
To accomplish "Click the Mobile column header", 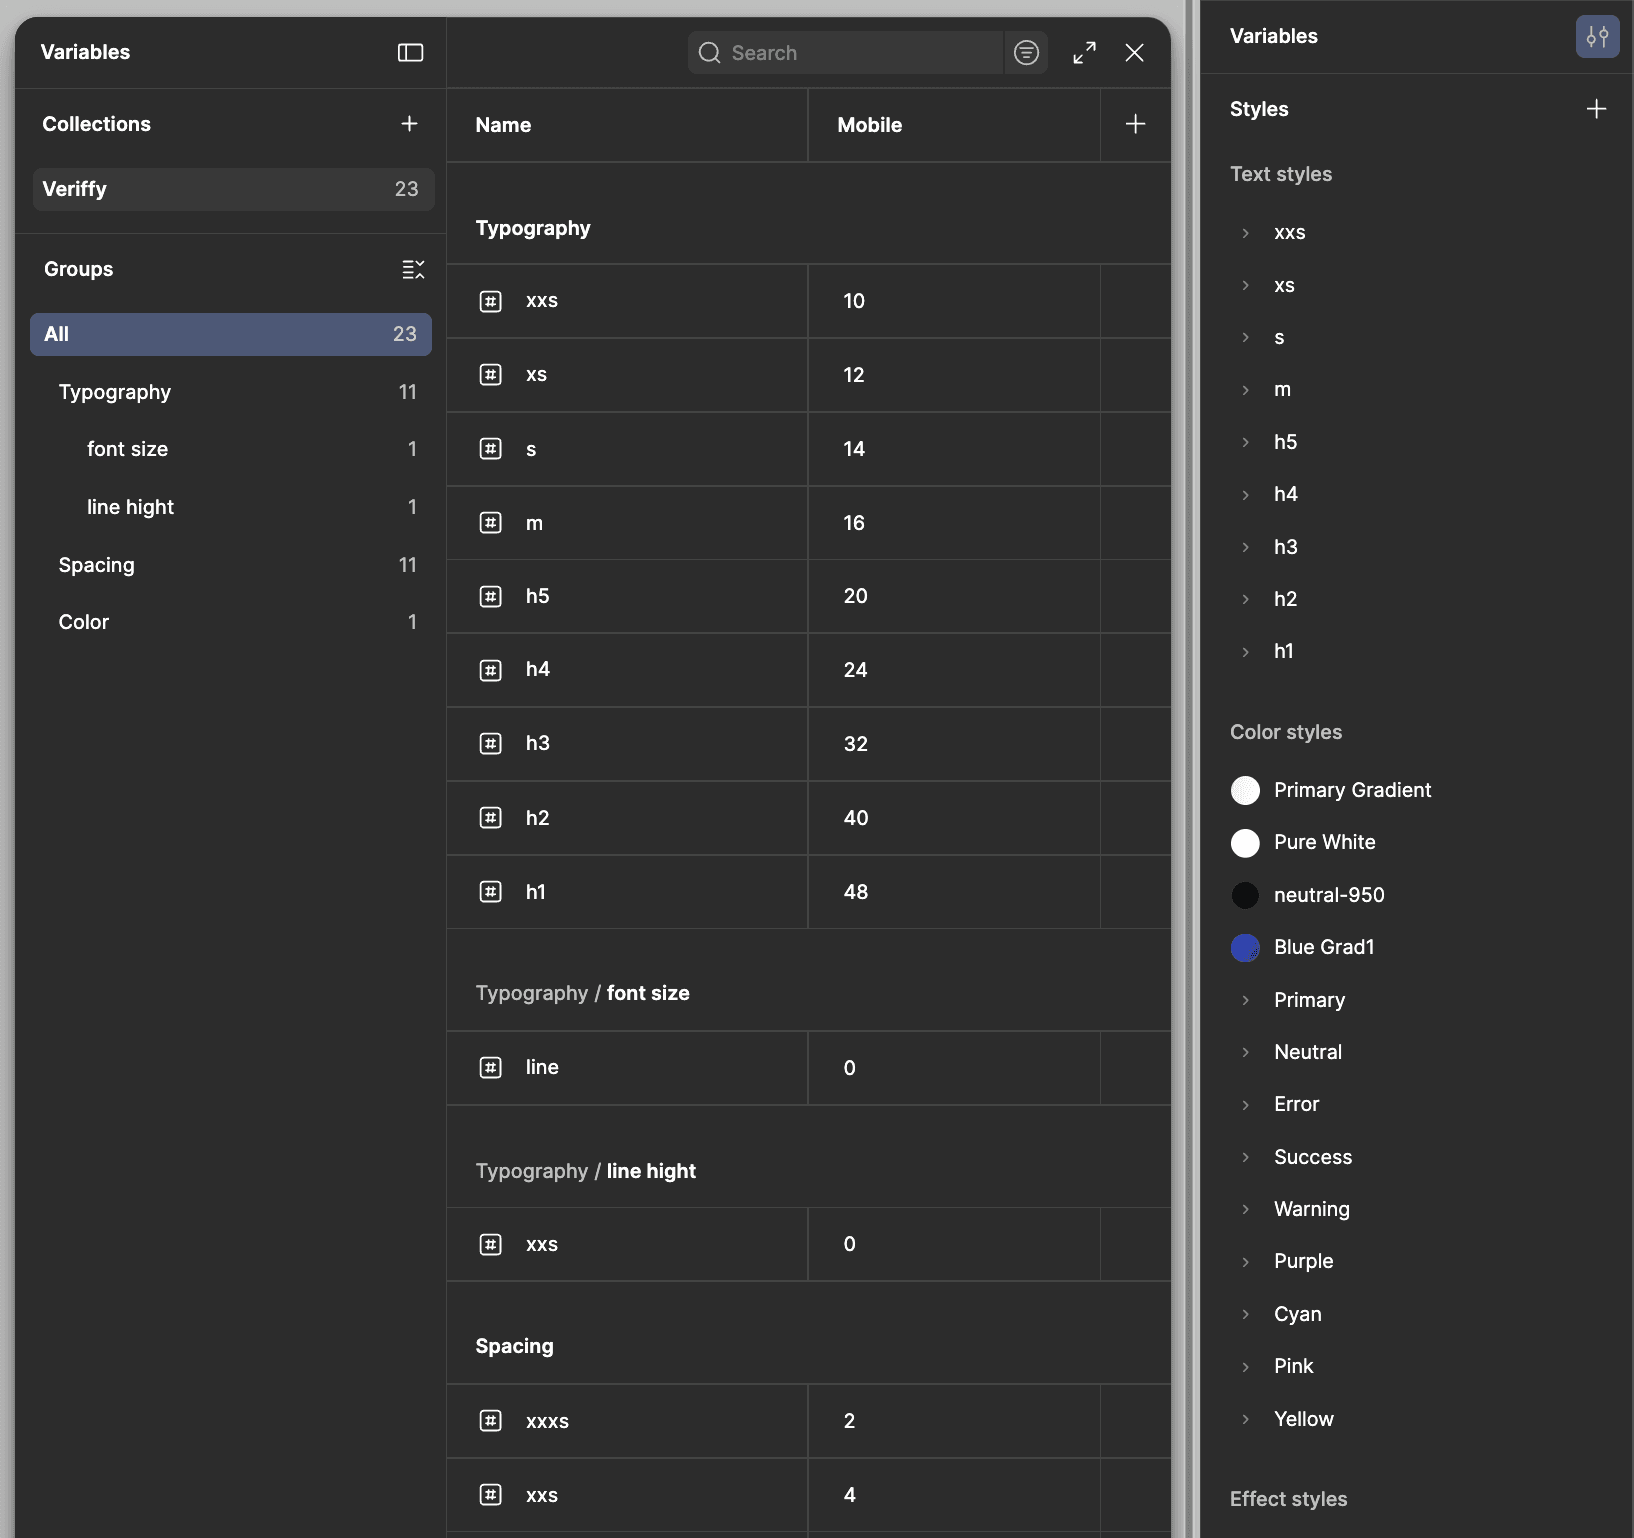I will pyautogui.click(x=954, y=125).
